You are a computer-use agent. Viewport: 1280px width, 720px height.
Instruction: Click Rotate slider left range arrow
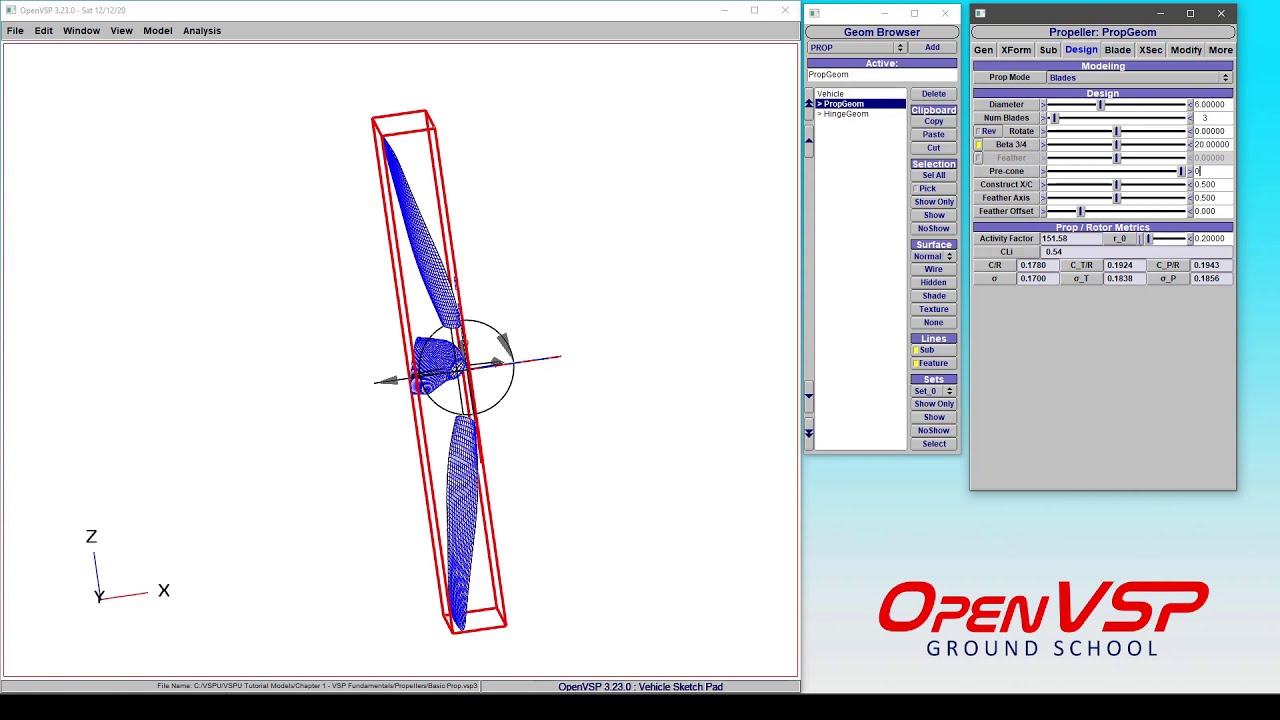1043,131
